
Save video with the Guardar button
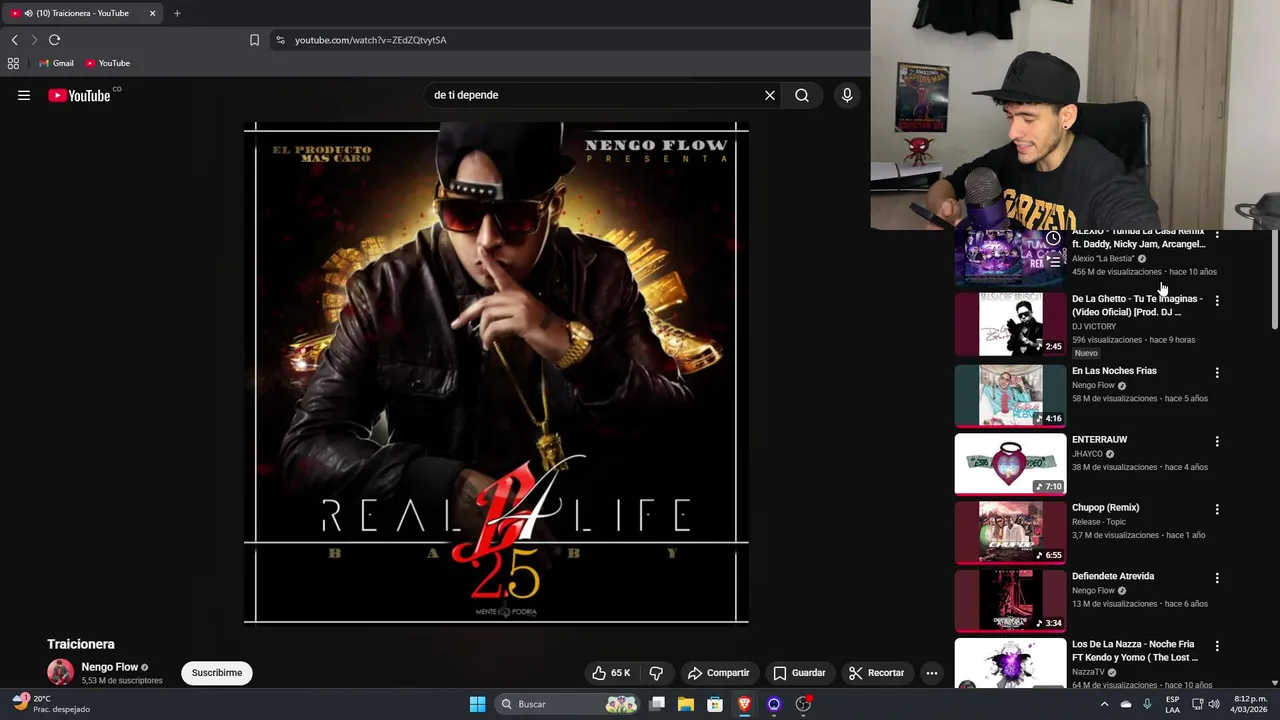click(x=799, y=673)
